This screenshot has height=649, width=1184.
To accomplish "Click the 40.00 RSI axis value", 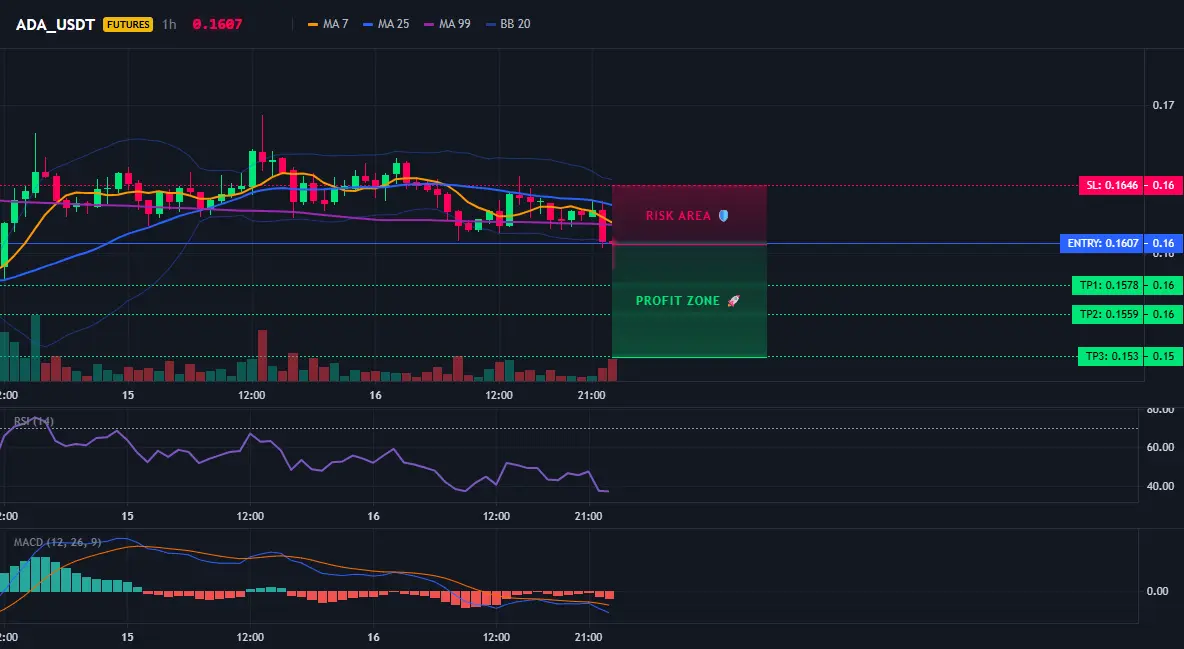I will coord(1161,486).
